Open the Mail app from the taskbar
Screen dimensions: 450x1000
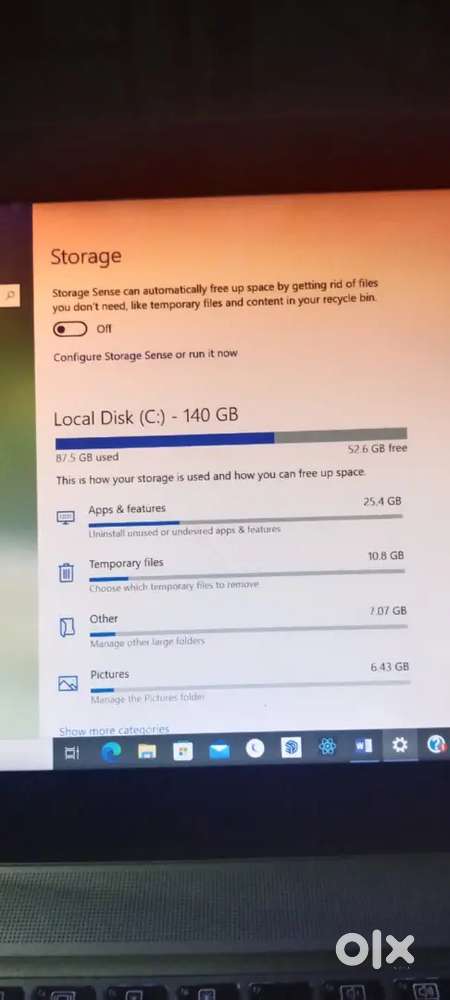(x=219, y=751)
